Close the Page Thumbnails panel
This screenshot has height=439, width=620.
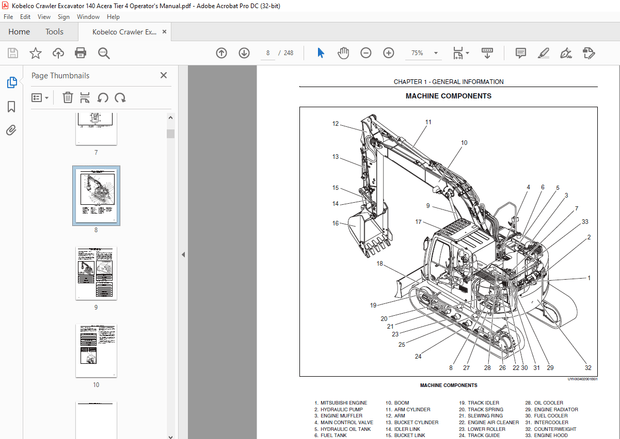click(x=164, y=75)
